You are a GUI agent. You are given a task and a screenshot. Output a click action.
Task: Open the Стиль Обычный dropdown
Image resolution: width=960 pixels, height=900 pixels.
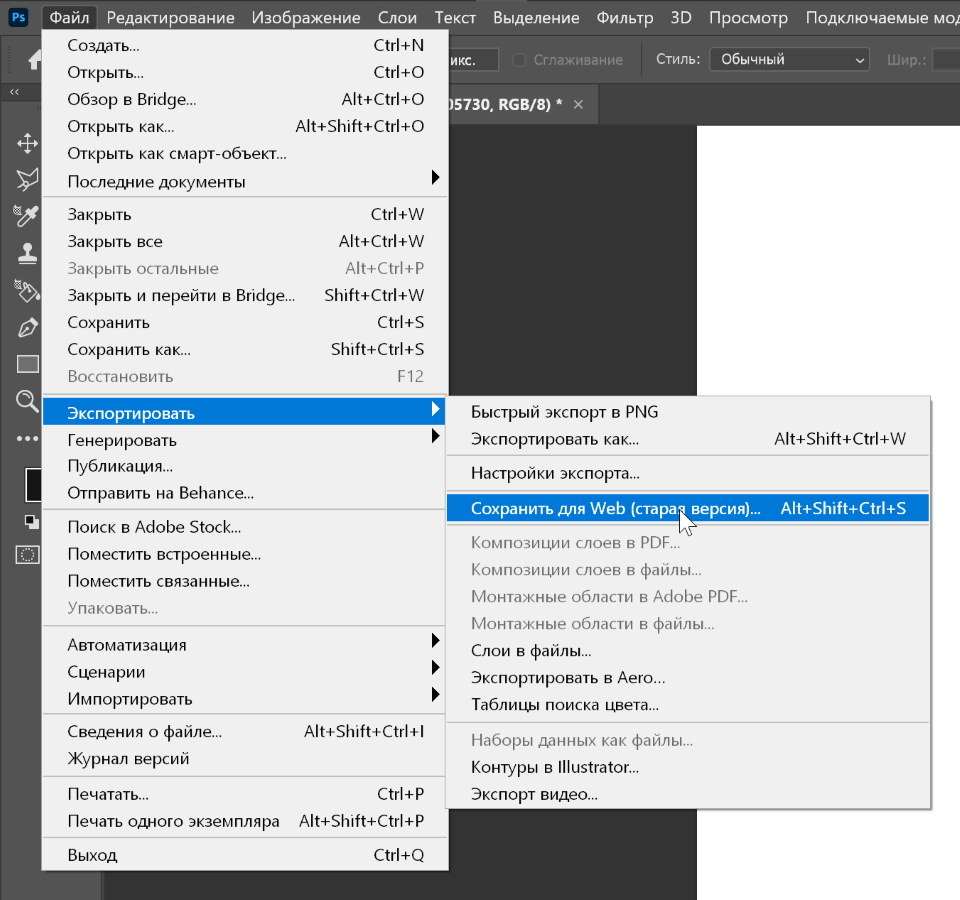[789, 59]
